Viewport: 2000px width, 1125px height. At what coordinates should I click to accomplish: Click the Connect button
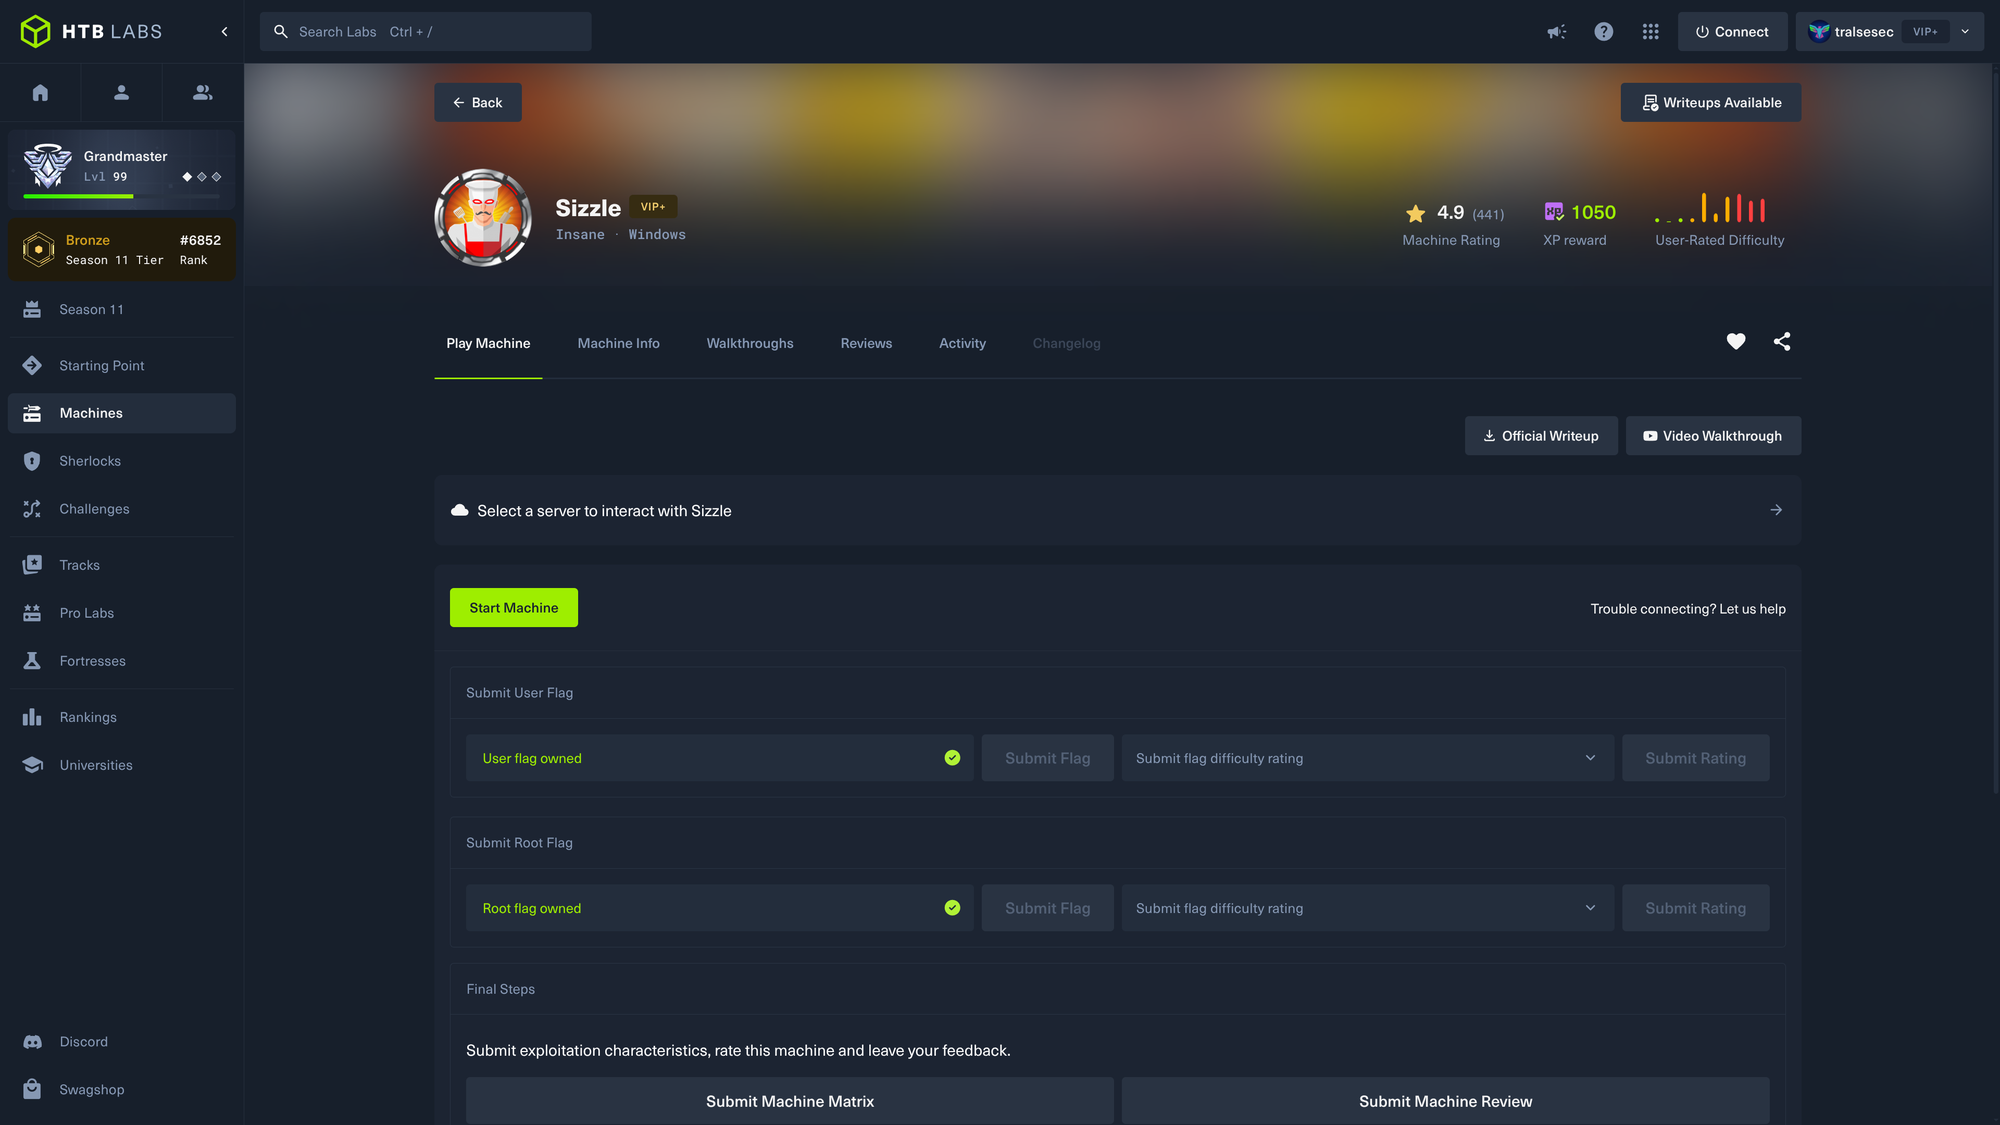[x=1732, y=32]
